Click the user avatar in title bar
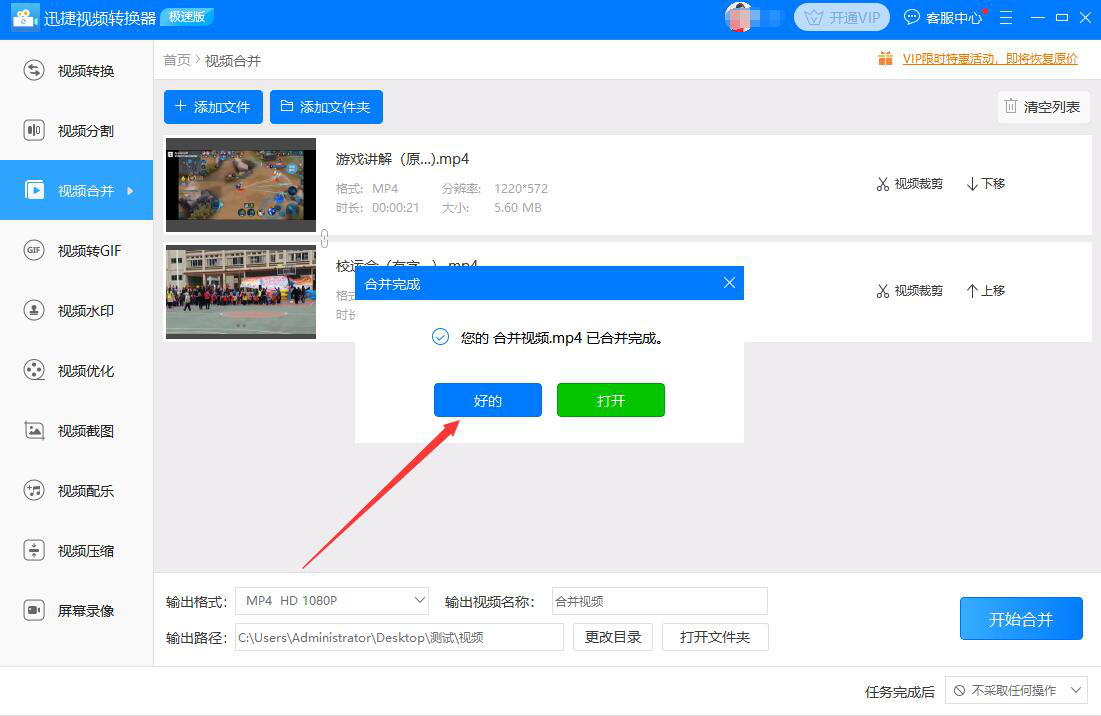 [739, 18]
